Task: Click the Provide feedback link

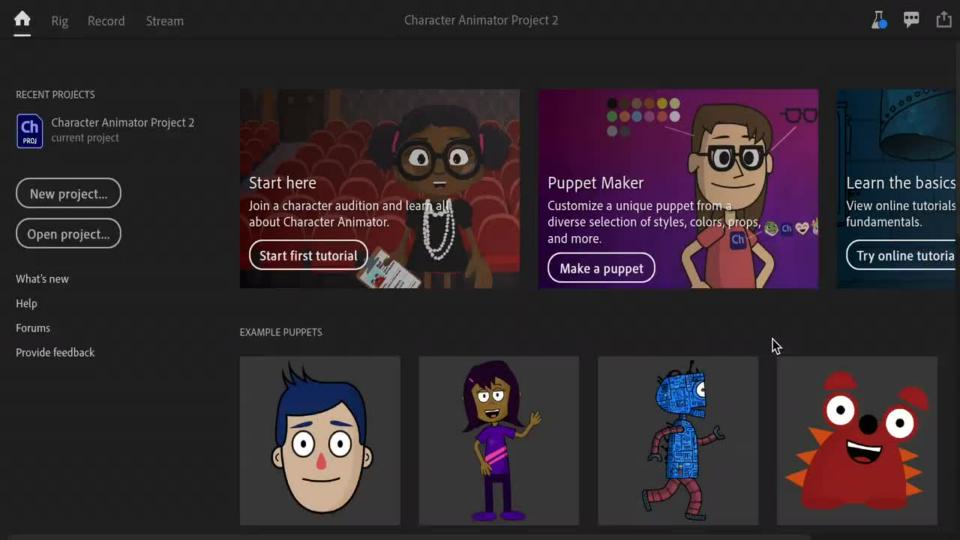Action: point(55,353)
